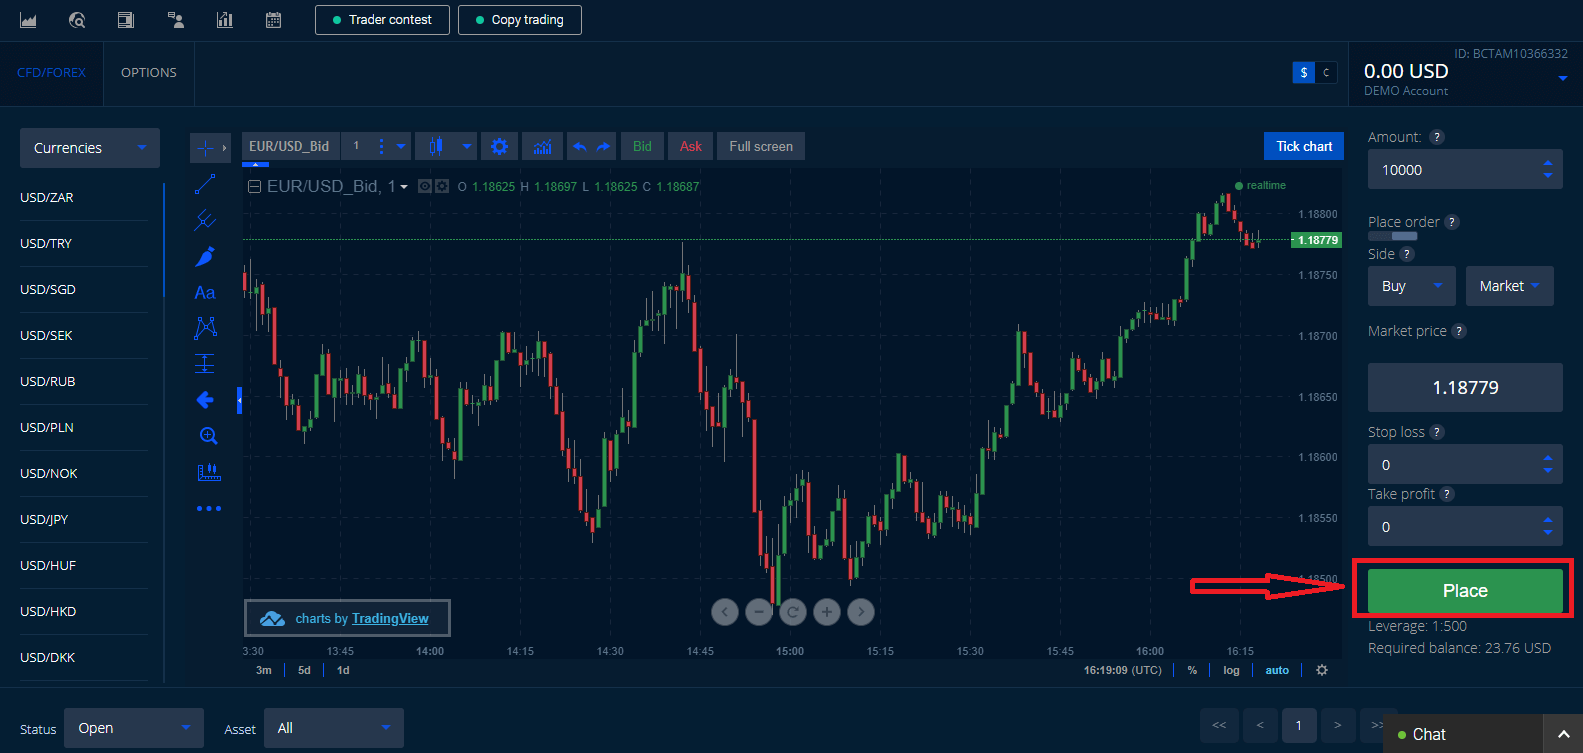Open the area chart icon in top bar

[x=28, y=20]
